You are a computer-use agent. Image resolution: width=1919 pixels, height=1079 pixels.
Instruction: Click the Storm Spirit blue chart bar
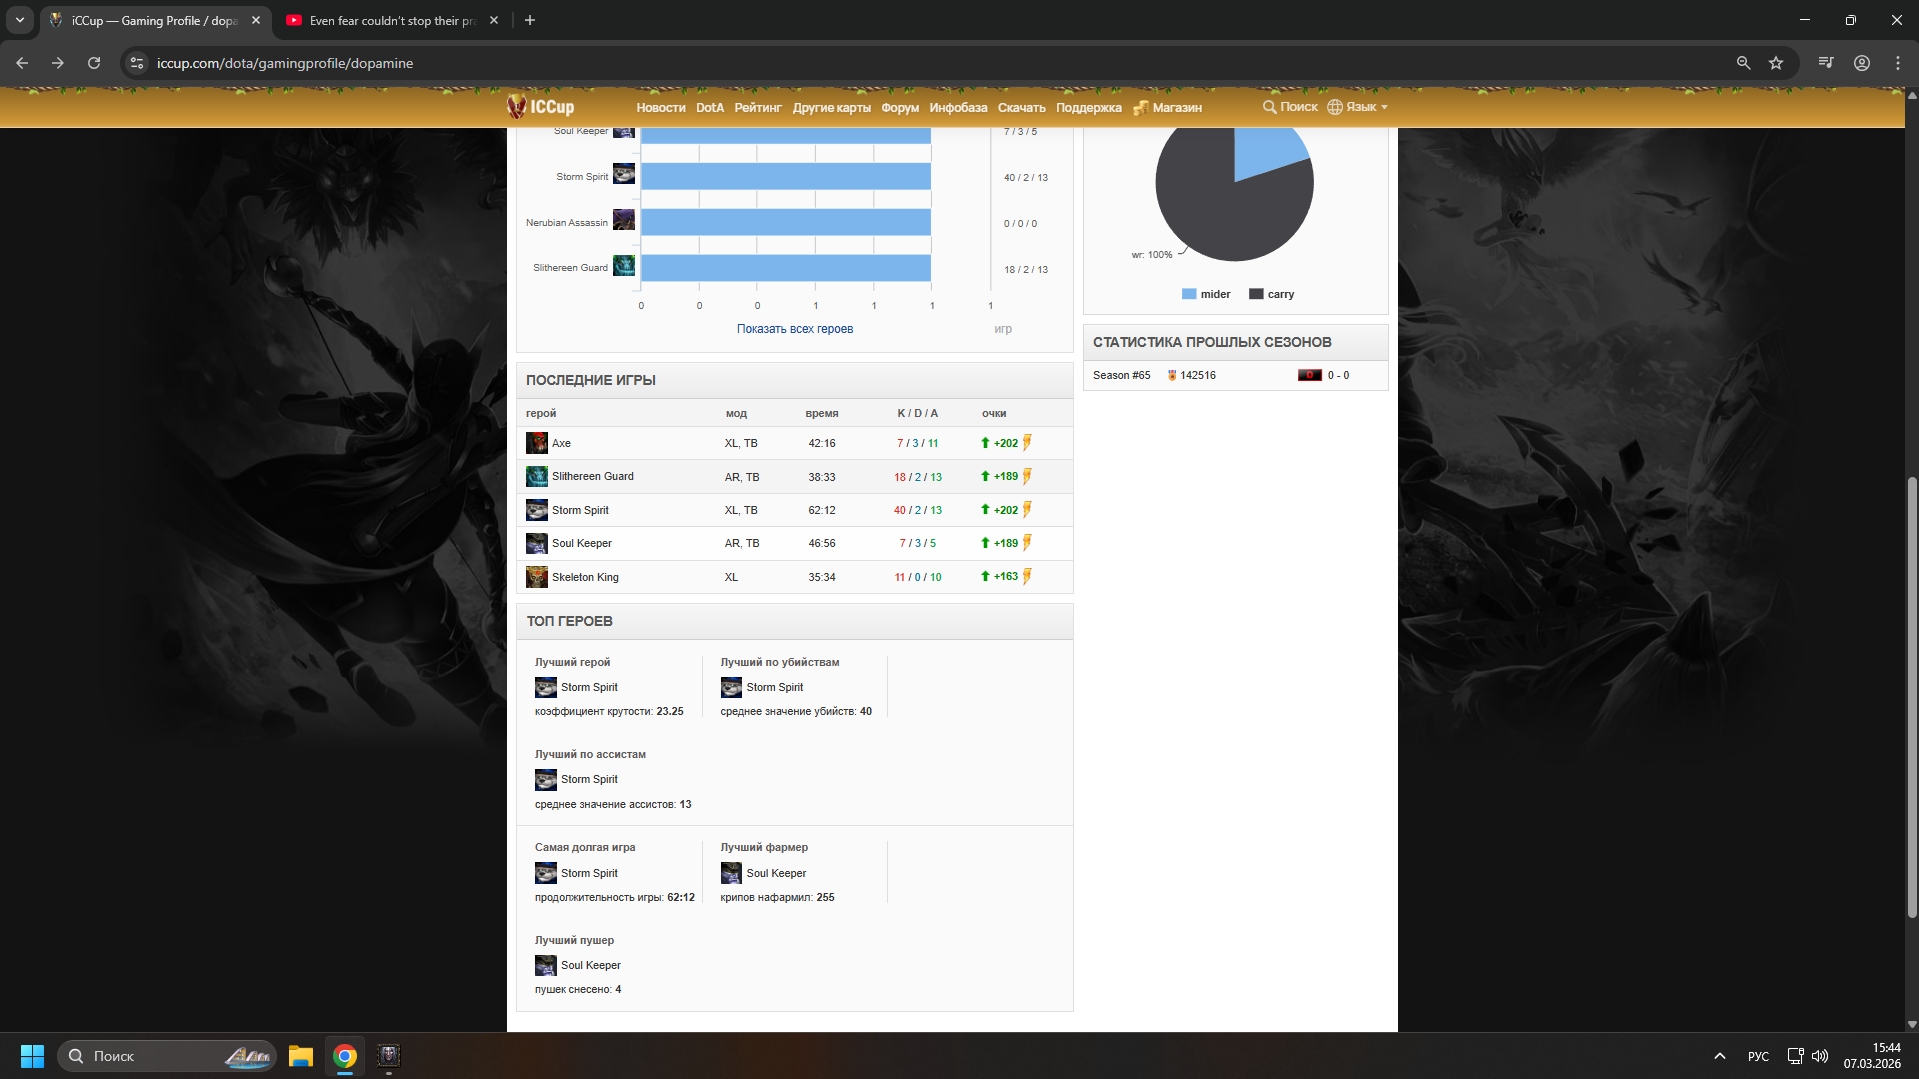tap(786, 176)
